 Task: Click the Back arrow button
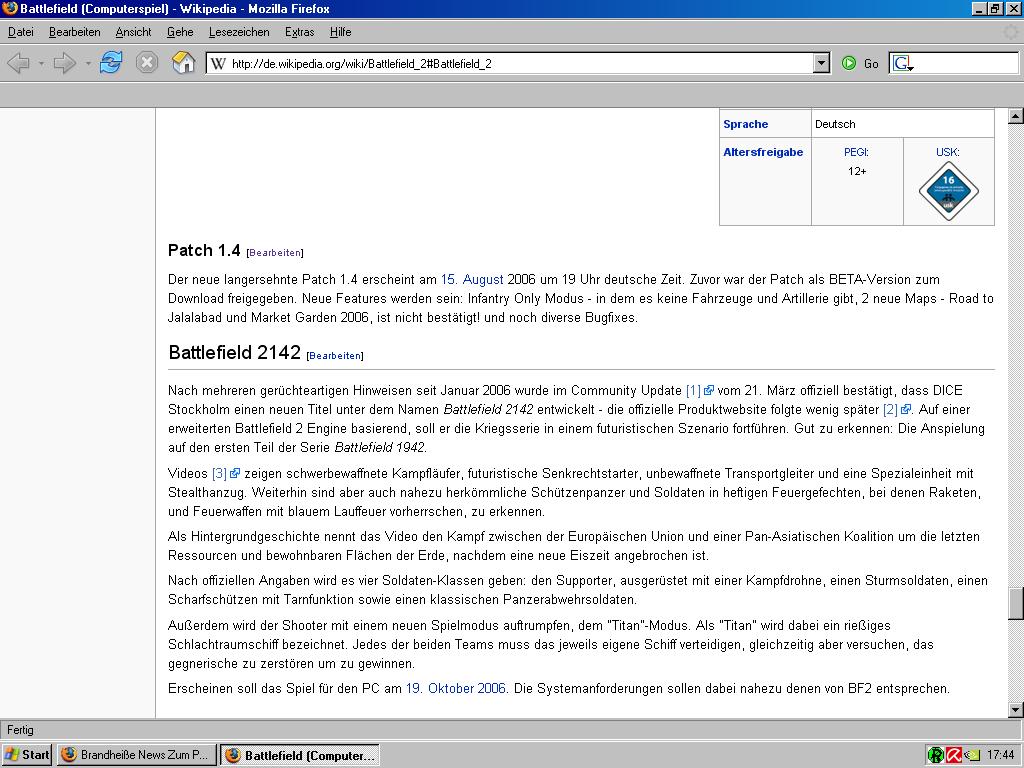click(x=18, y=63)
